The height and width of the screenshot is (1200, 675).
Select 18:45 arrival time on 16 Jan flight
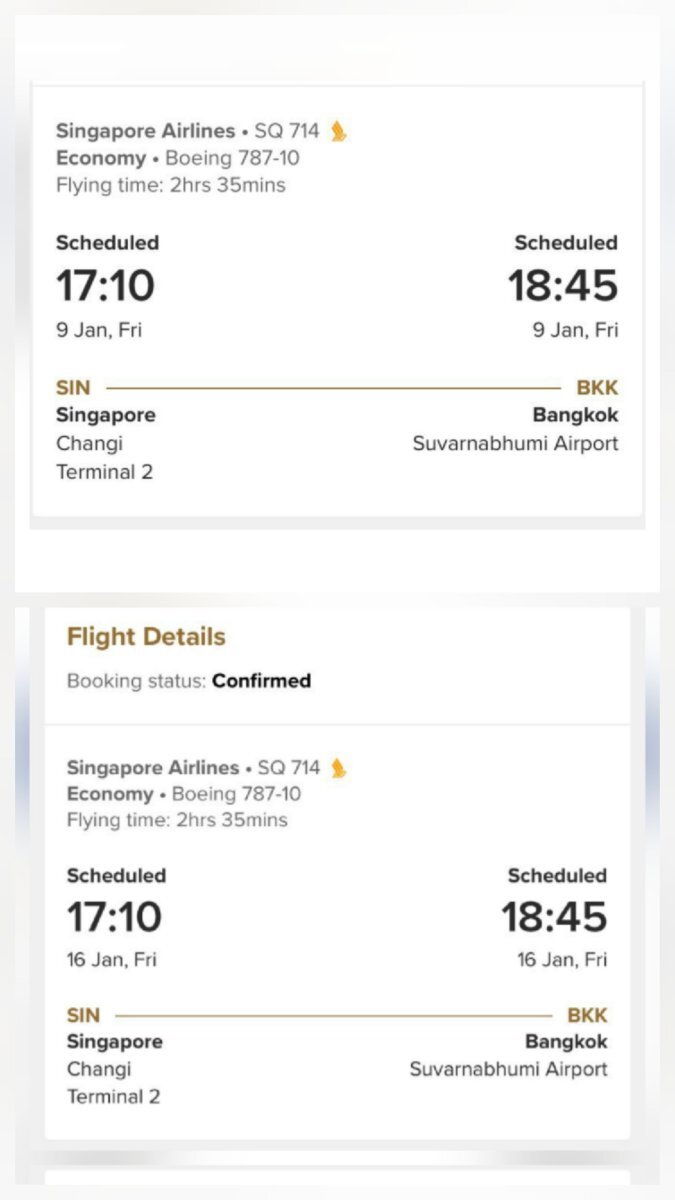click(x=554, y=917)
